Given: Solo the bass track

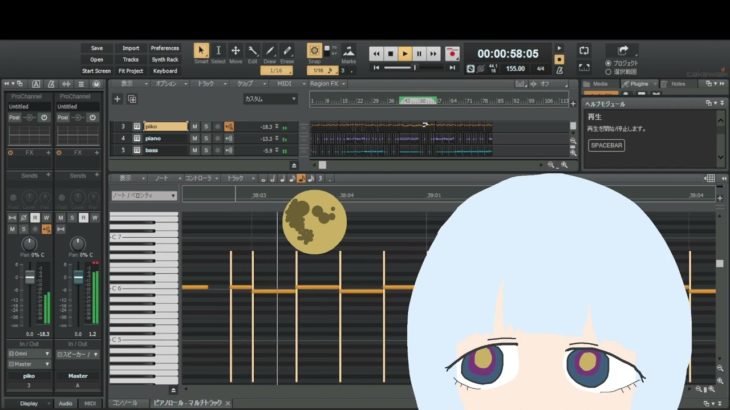Looking at the screenshot, I should click(x=206, y=150).
